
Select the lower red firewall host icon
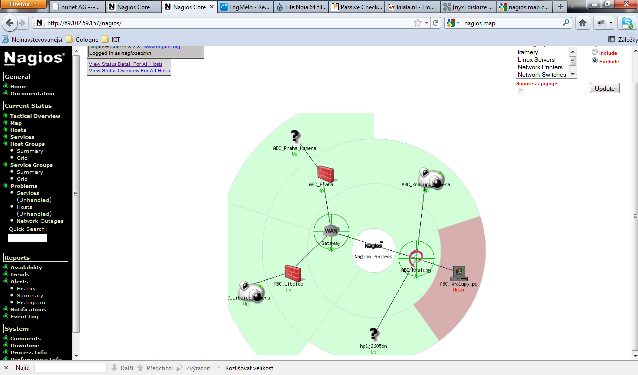[x=293, y=273]
